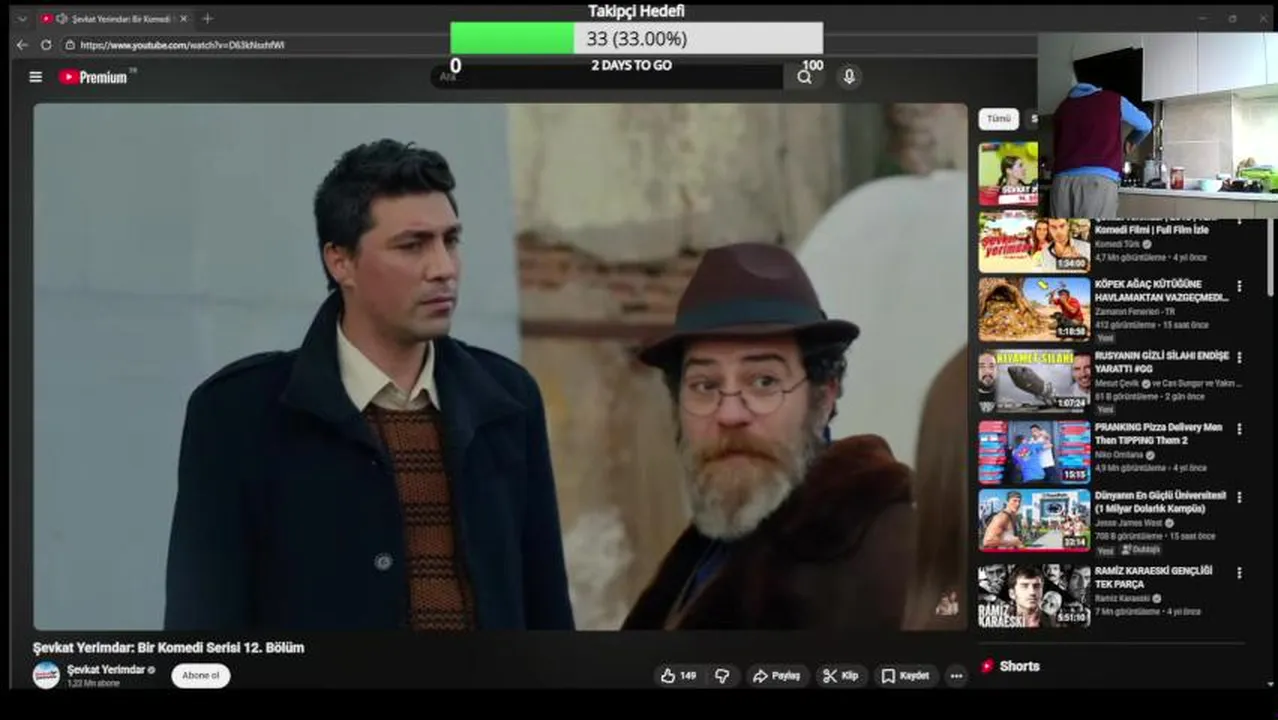
Task: Open options menu for PRANKING Pizza Delivery video
Action: point(1239,429)
